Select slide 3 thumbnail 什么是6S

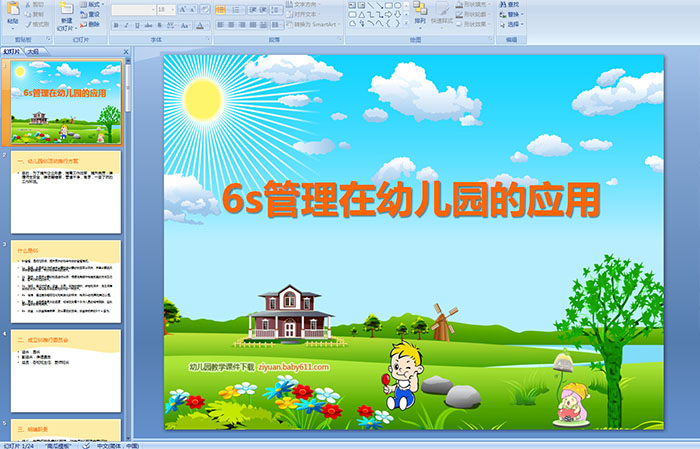point(66,282)
